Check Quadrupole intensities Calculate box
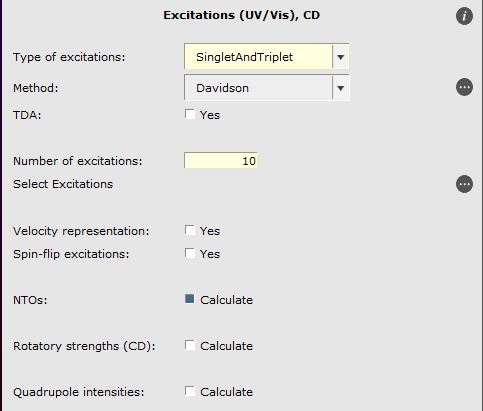Image resolution: width=483 pixels, height=411 pixels. (x=190, y=391)
